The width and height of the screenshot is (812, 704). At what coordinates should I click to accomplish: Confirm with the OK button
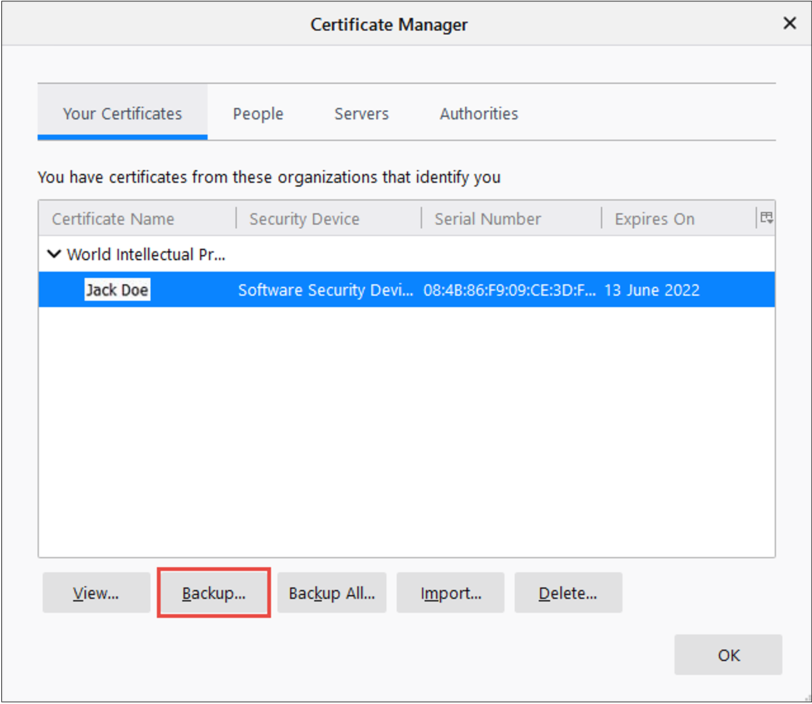[x=728, y=655]
